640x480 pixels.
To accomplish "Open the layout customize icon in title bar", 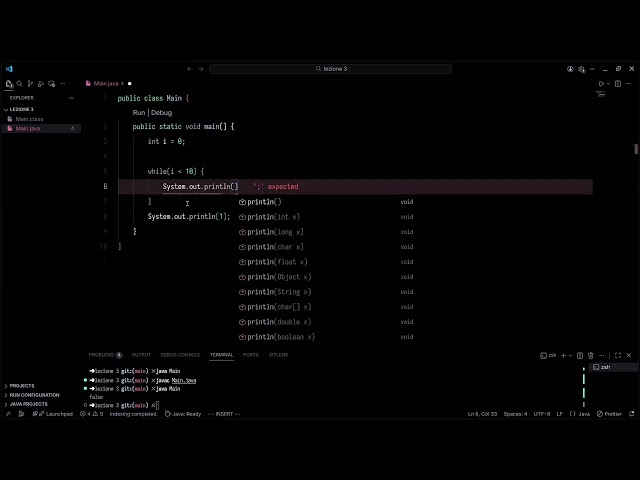I will [581, 69].
